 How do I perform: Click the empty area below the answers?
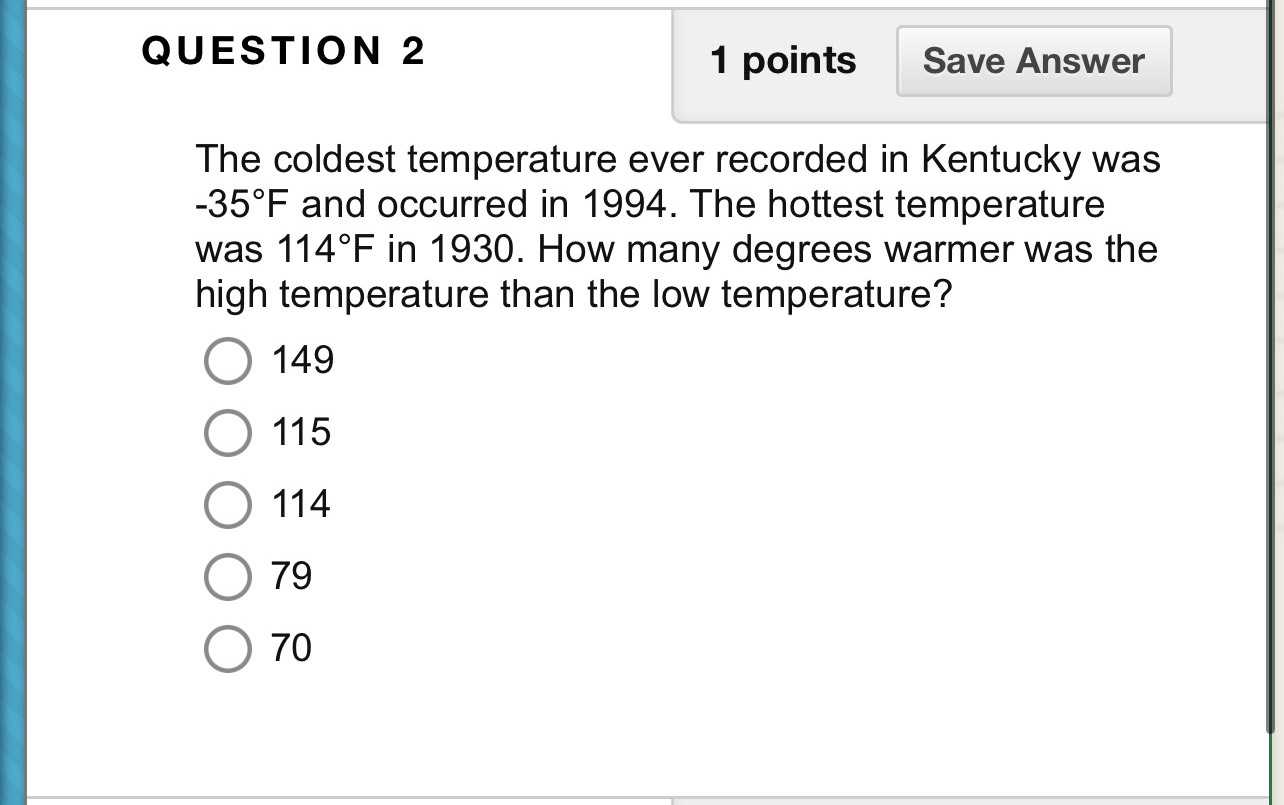tap(640, 730)
